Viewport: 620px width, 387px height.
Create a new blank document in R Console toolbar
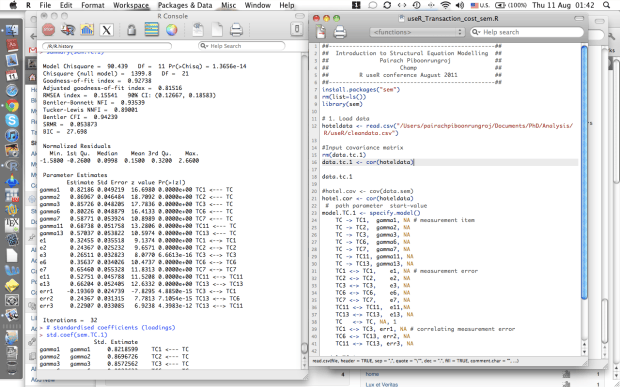[x=217, y=30]
